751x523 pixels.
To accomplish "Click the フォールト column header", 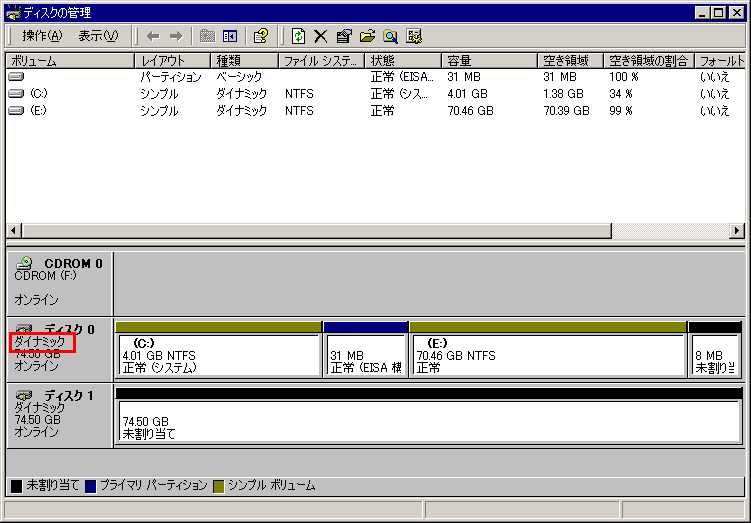I will click(720, 61).
